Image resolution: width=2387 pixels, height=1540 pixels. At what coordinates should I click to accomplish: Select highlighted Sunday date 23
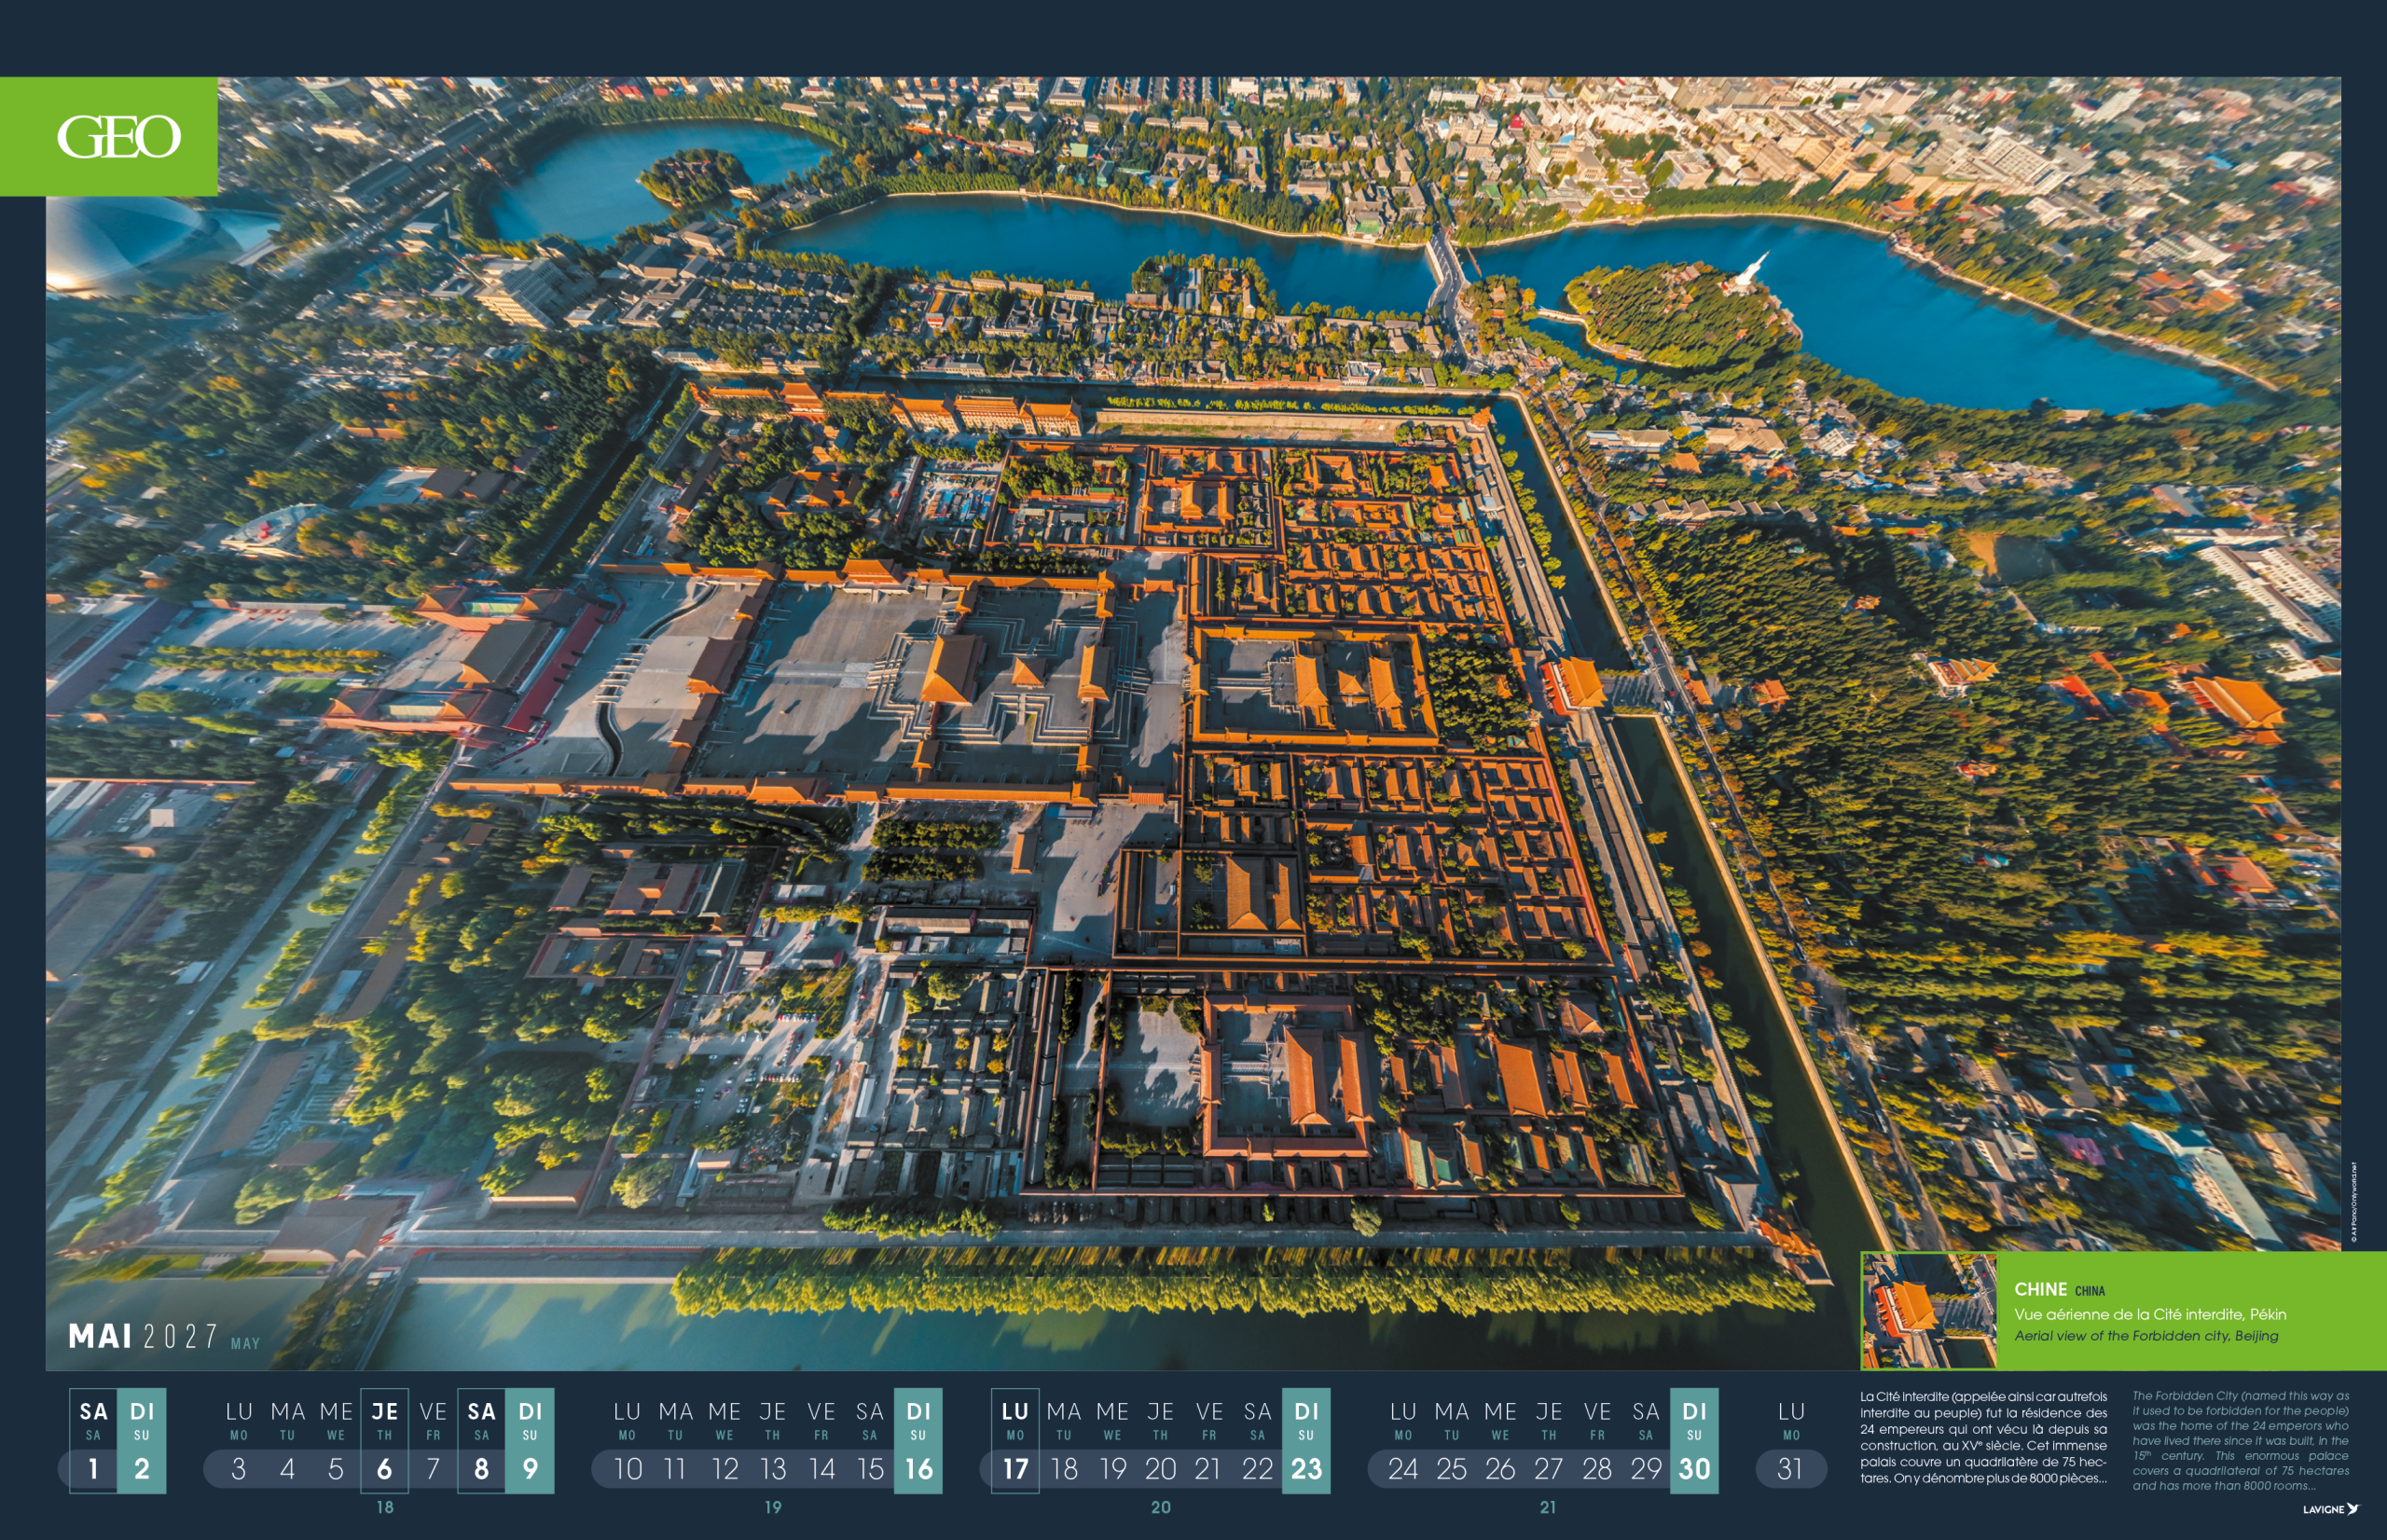(1306, 1468)
